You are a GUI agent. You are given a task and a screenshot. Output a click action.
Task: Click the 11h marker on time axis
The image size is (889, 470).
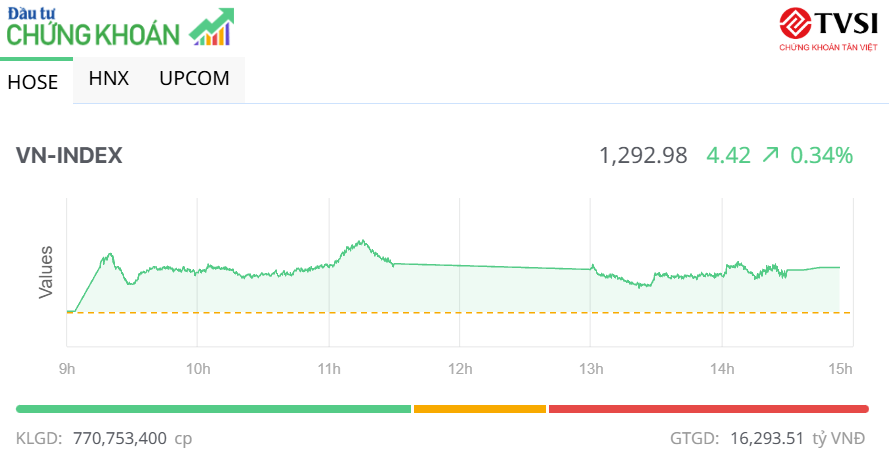point(329,369)
